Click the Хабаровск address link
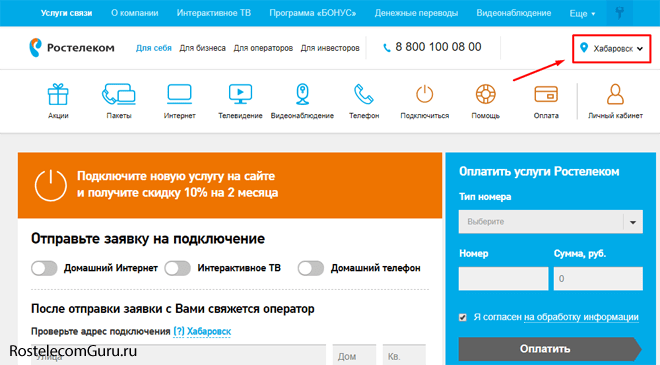 pyautogui.click(x=209, y=331)
